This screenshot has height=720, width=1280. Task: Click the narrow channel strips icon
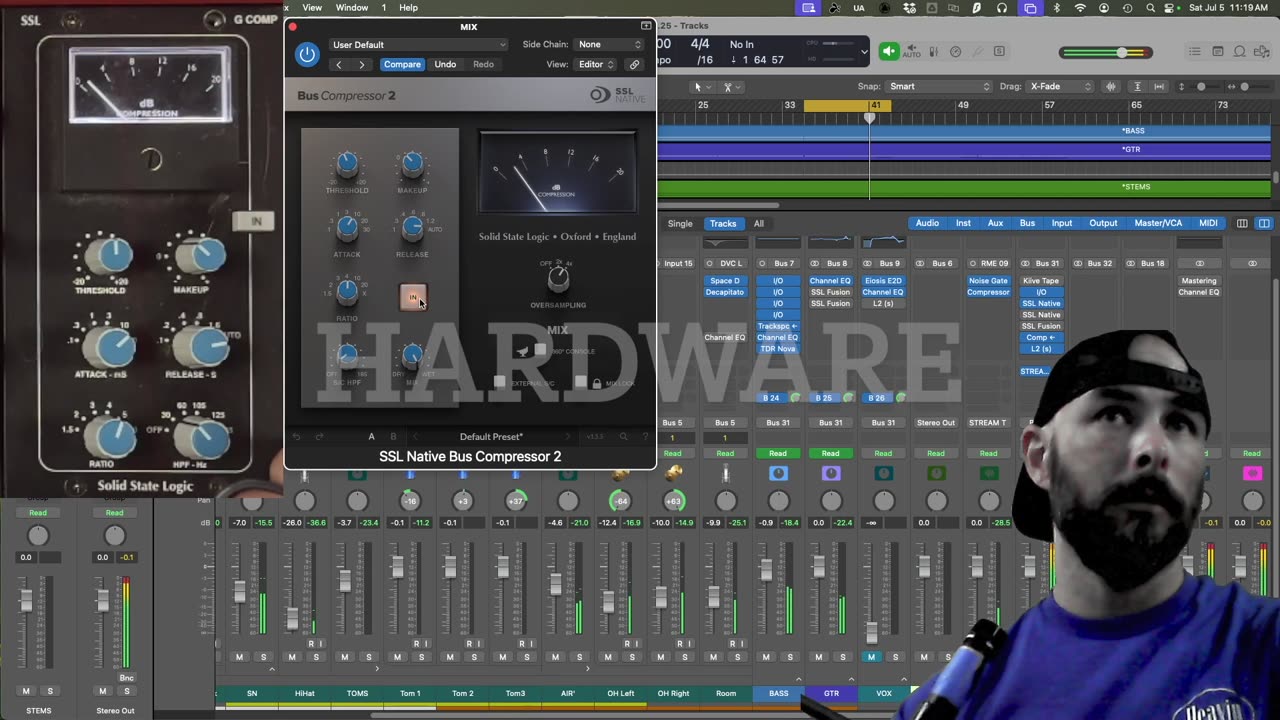coord(1242,224)
